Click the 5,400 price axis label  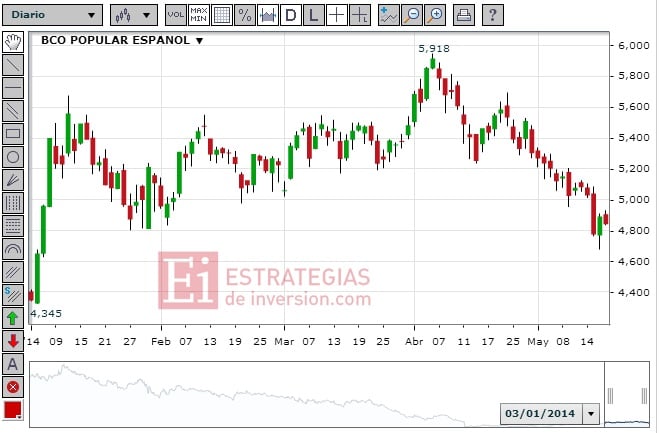click(x=633, y=138)
